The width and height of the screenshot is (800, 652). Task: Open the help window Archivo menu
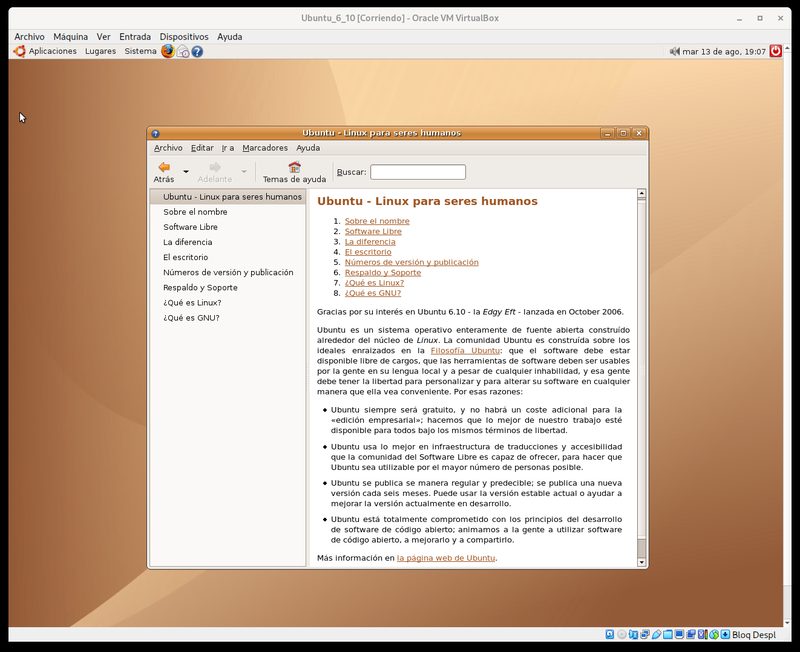tap(168, 147)
